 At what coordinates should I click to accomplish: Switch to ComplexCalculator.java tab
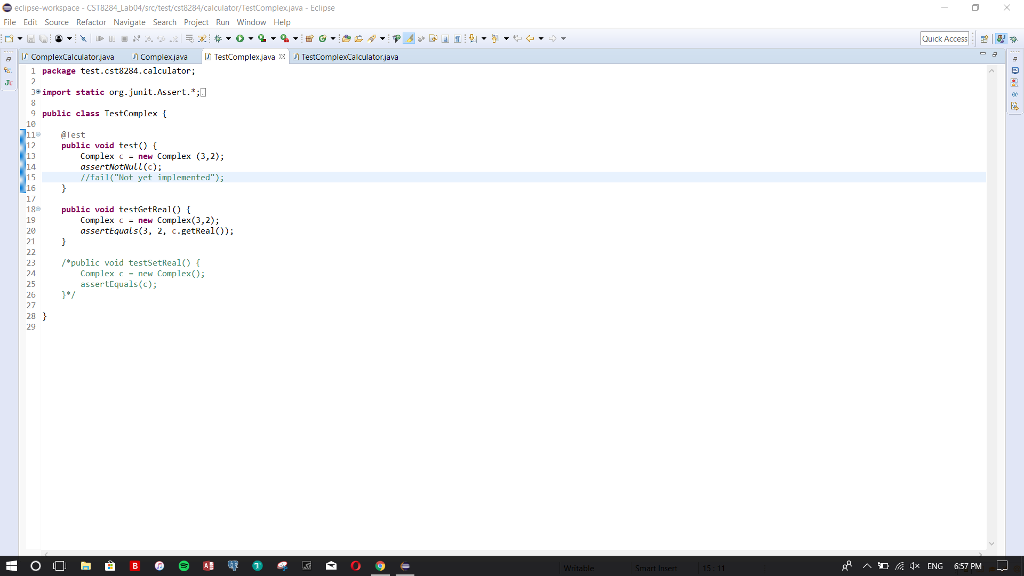click(x=67, y=57)
